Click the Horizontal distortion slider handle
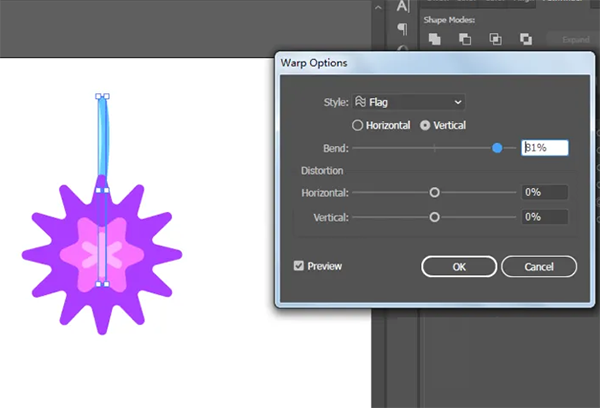The image size is (600, 408). point(434,192)
